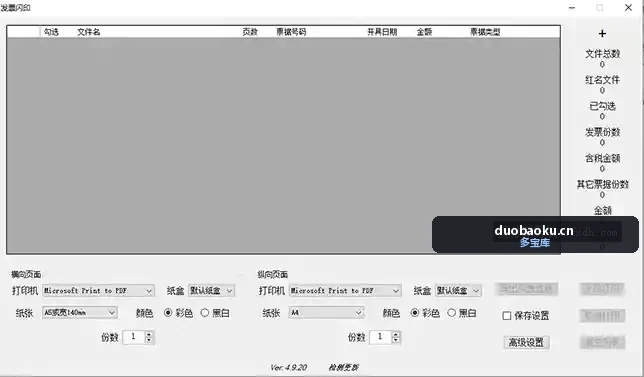The width and height of the screenshot is (644, 377).
Task: Click the 已勾选 statistic label
Action: click(x=603, y=106)
